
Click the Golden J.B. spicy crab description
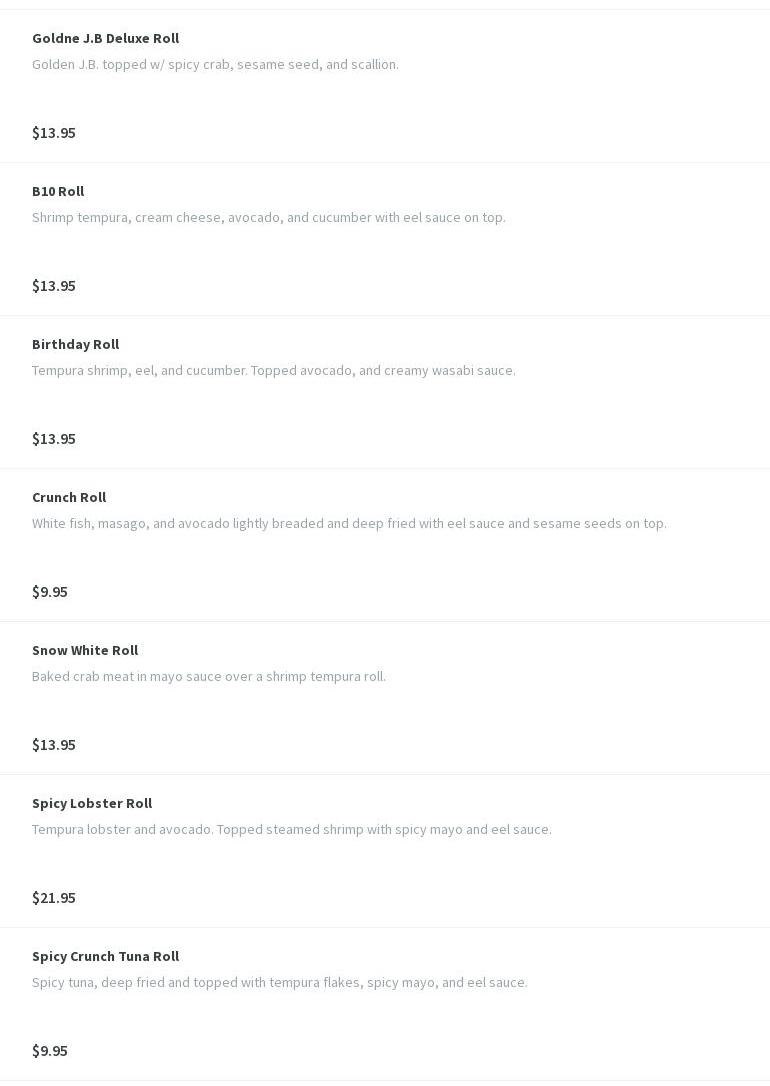pos(215,64)
